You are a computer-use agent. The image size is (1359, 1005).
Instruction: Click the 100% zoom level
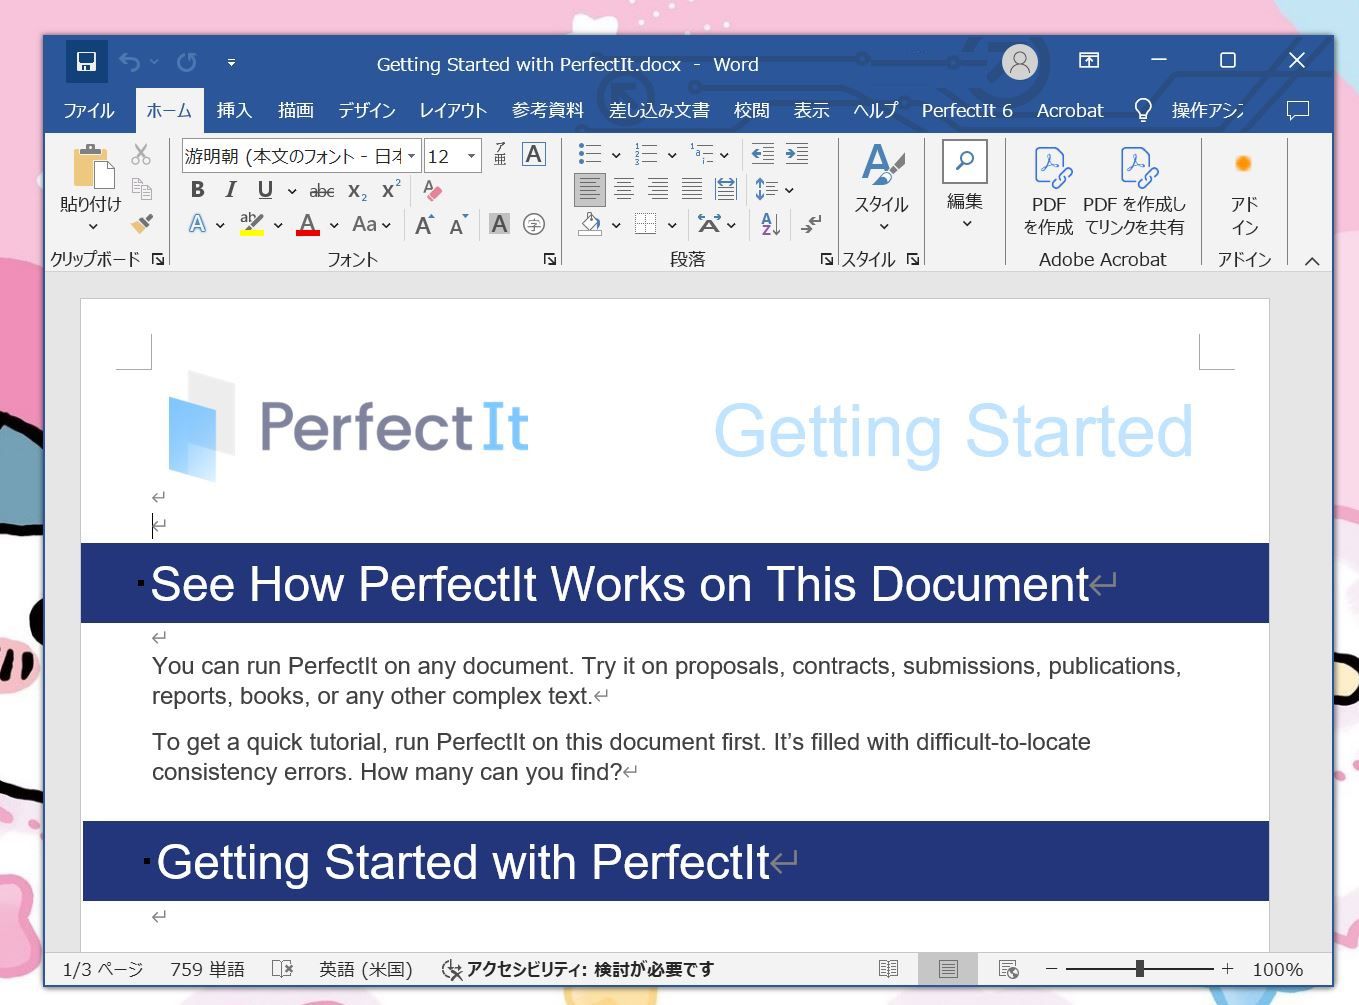(x=1277, y=969)
